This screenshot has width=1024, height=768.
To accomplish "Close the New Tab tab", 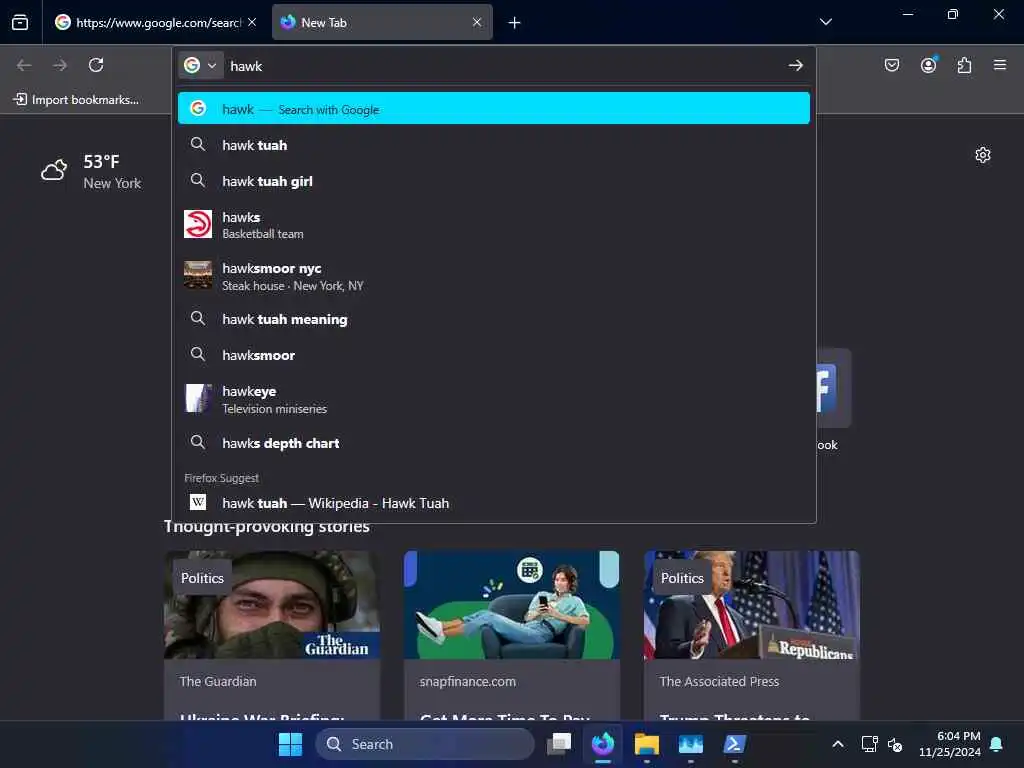I will 477,22.
